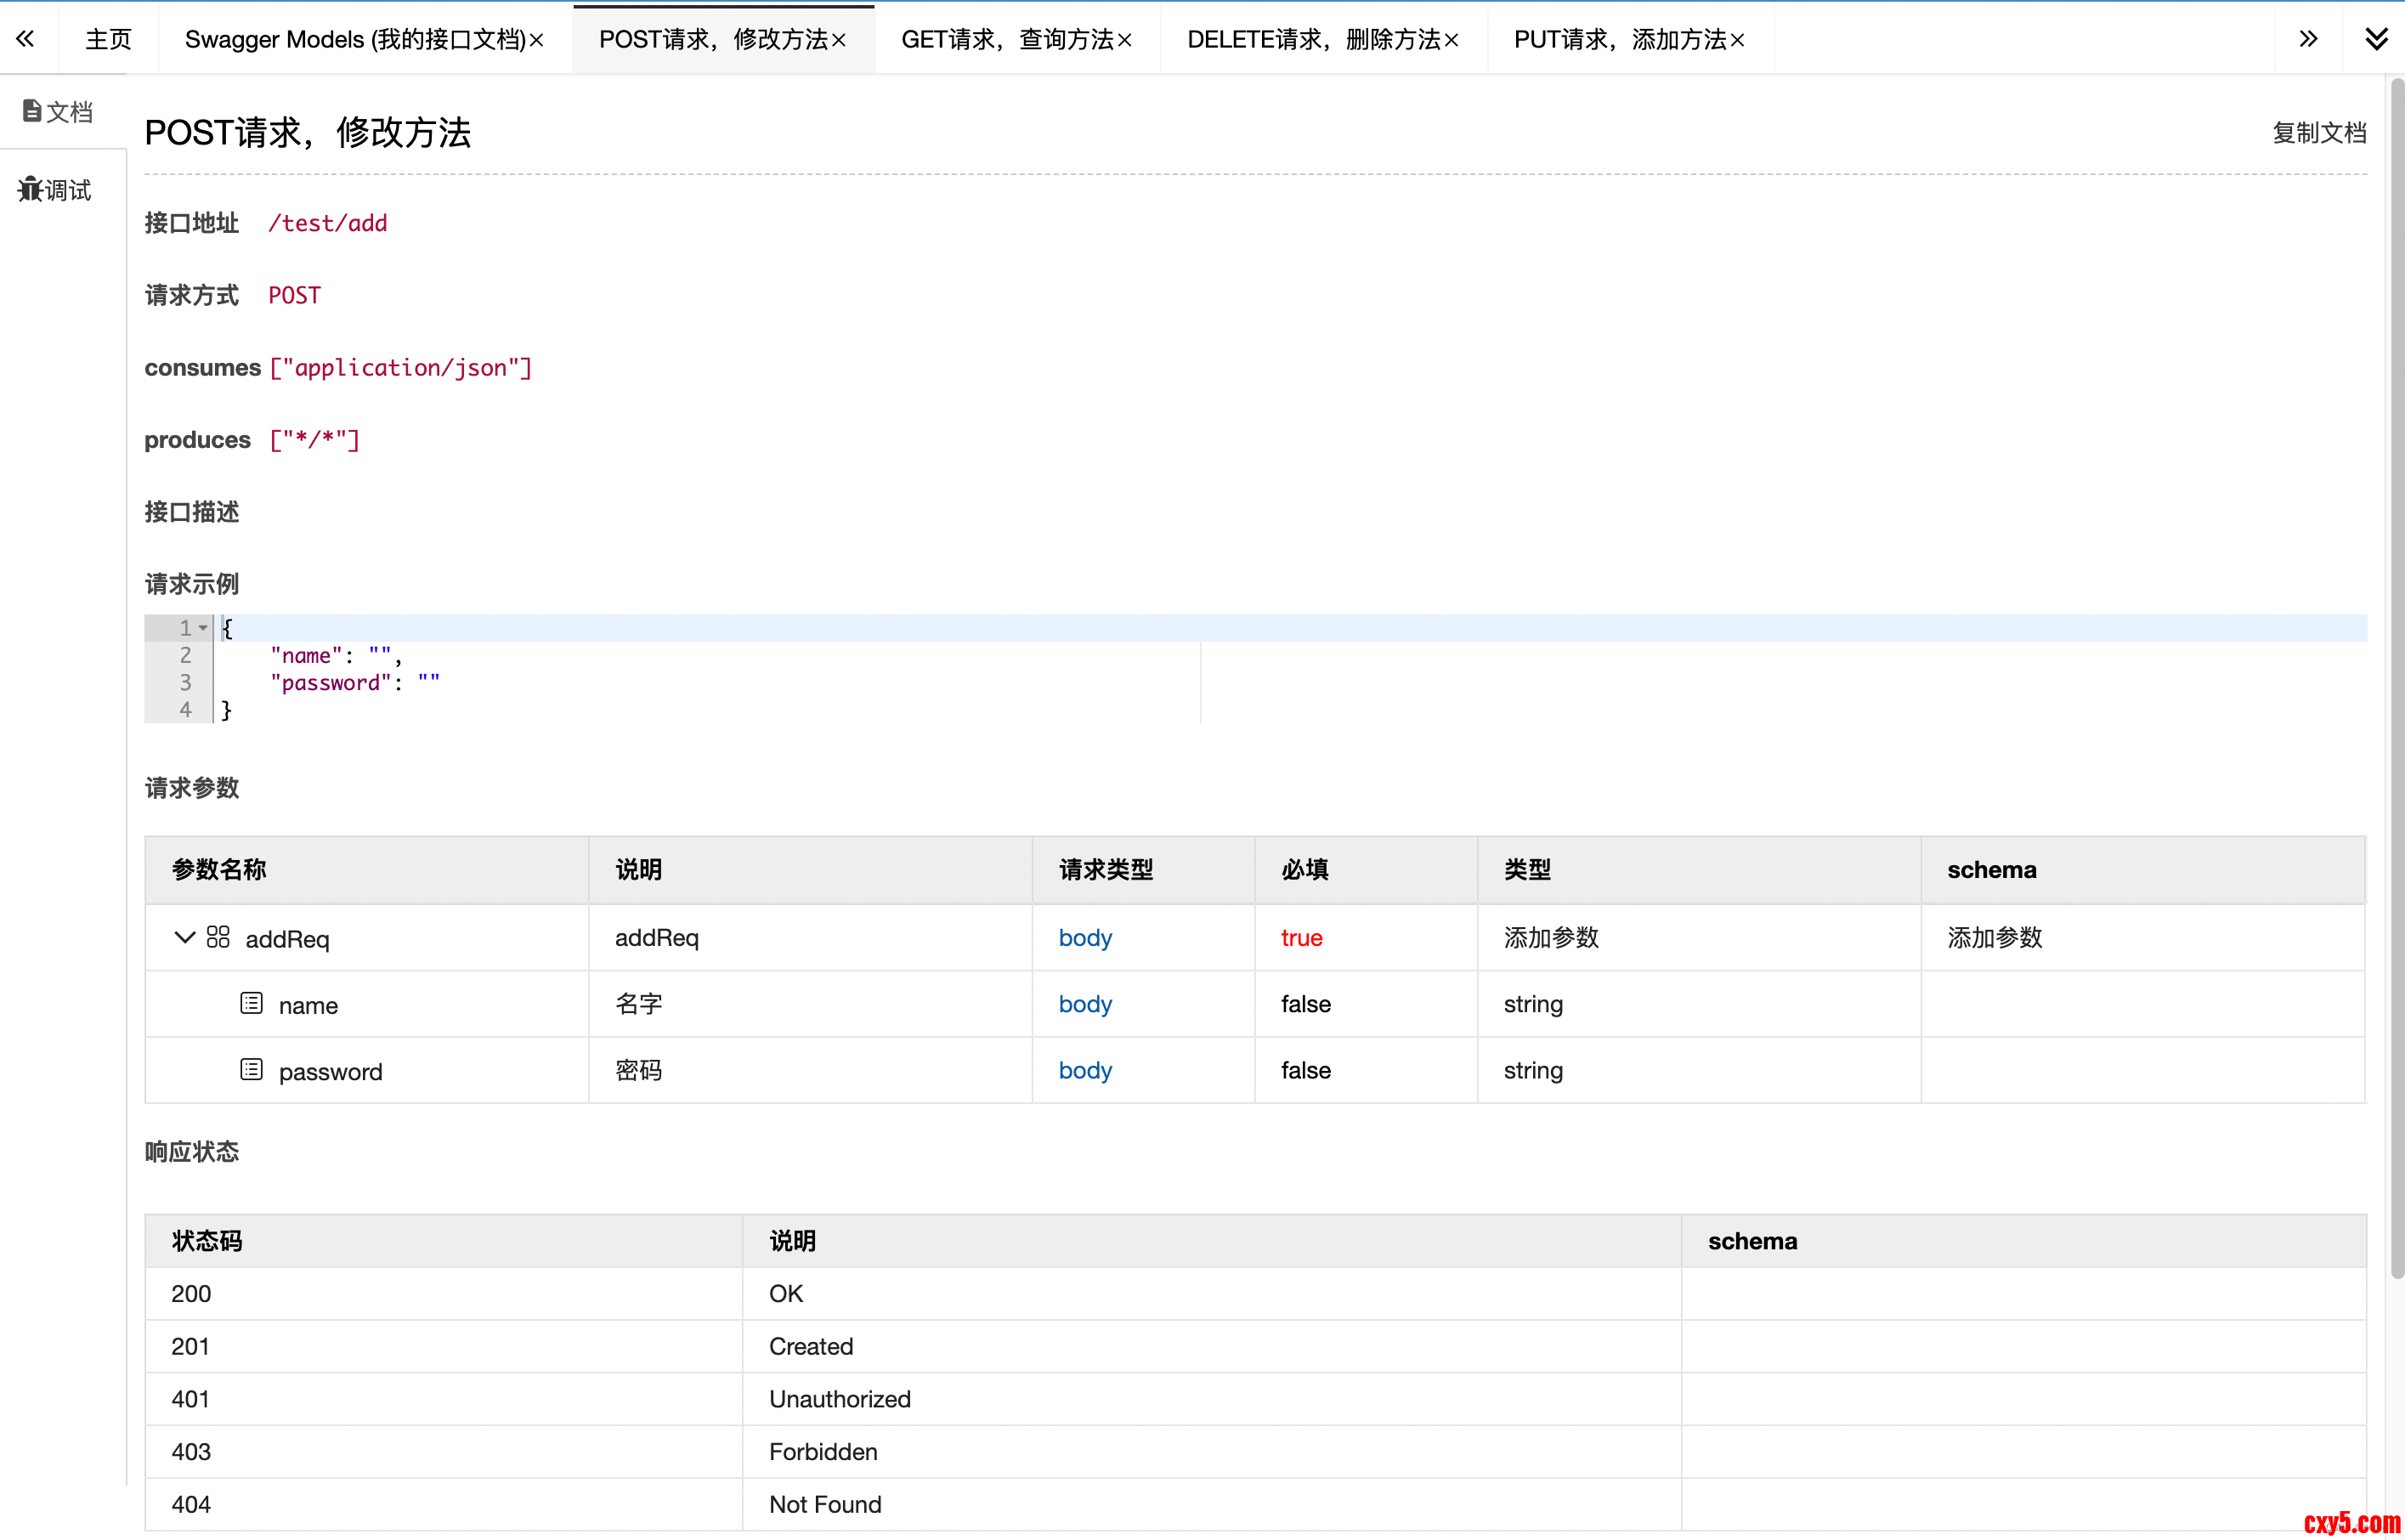Close the PUT请求 添加方法 tab
The height and width of the screenshot is (1540, 2405).
click(1738, 40)
